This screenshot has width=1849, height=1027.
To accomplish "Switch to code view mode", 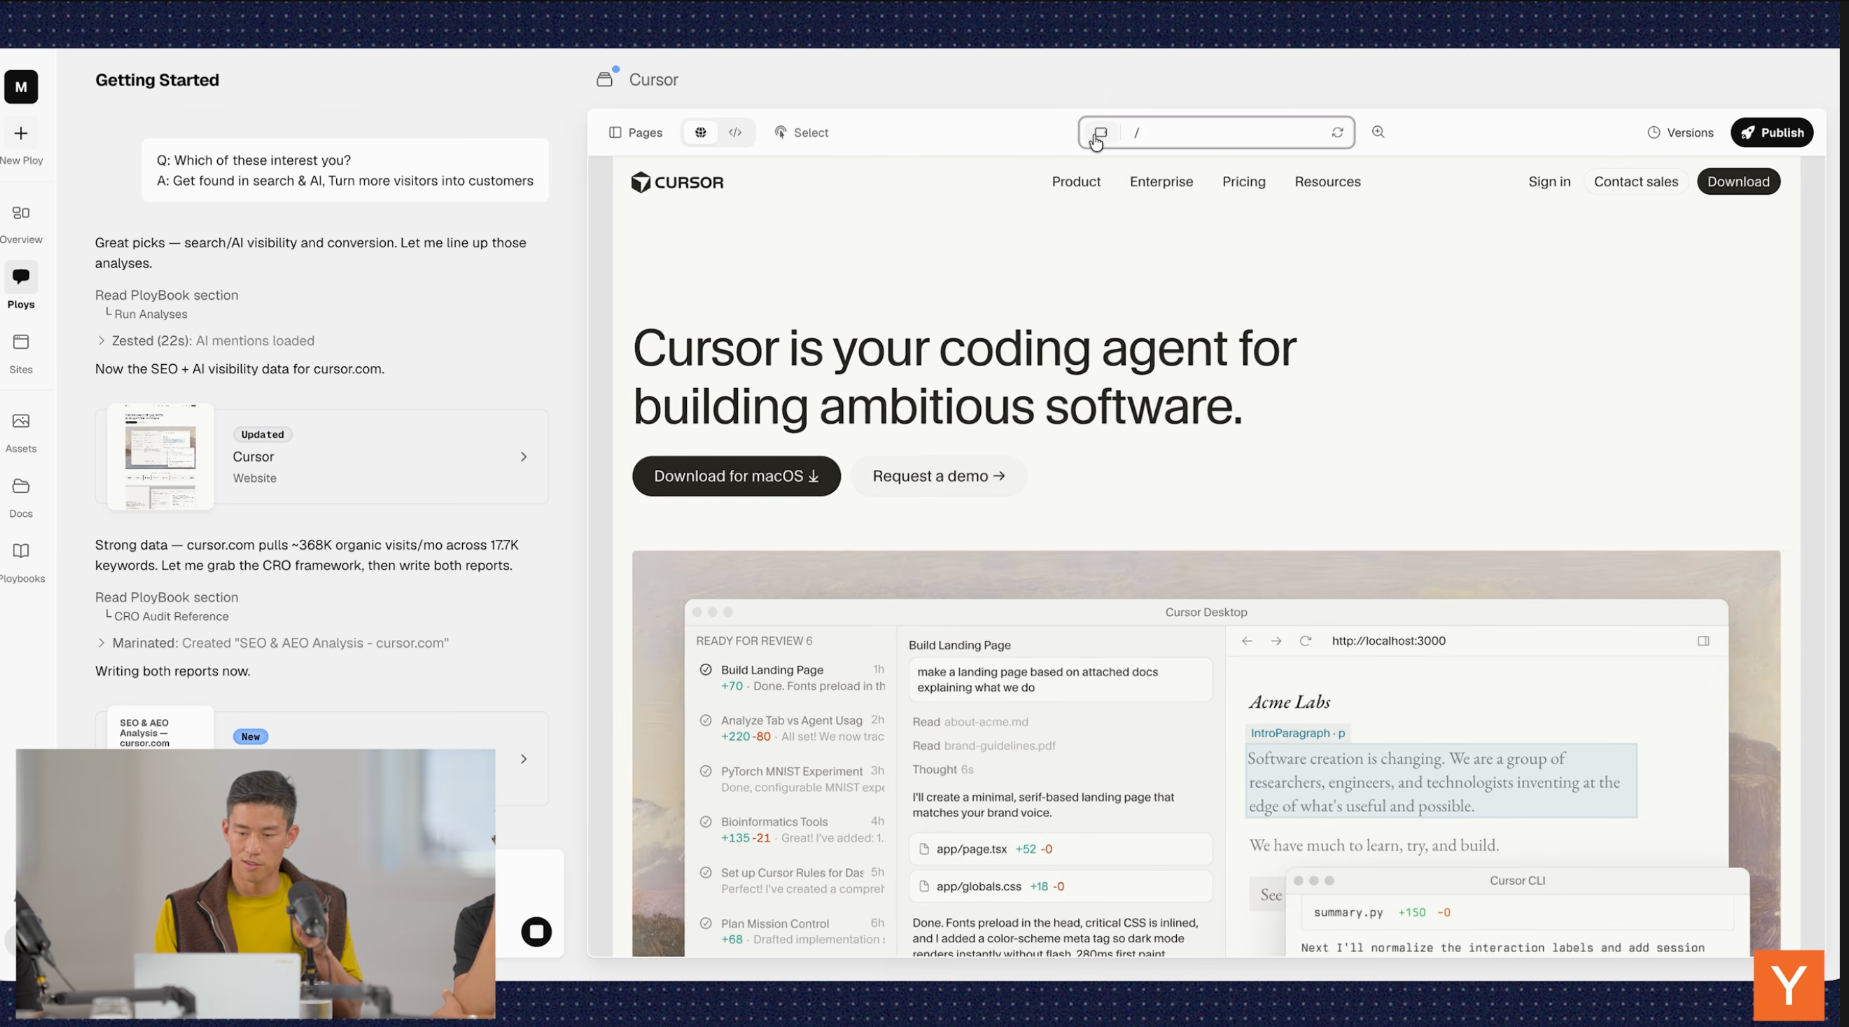I will [735, 132].
